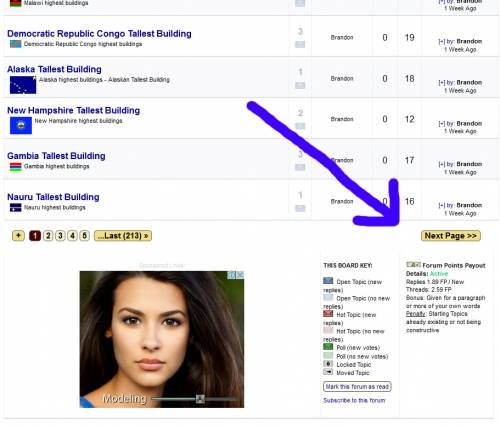This screenshot has width=500, height=426.
Task: Click topic status icon in Alaska row
Action: point(300,85)
